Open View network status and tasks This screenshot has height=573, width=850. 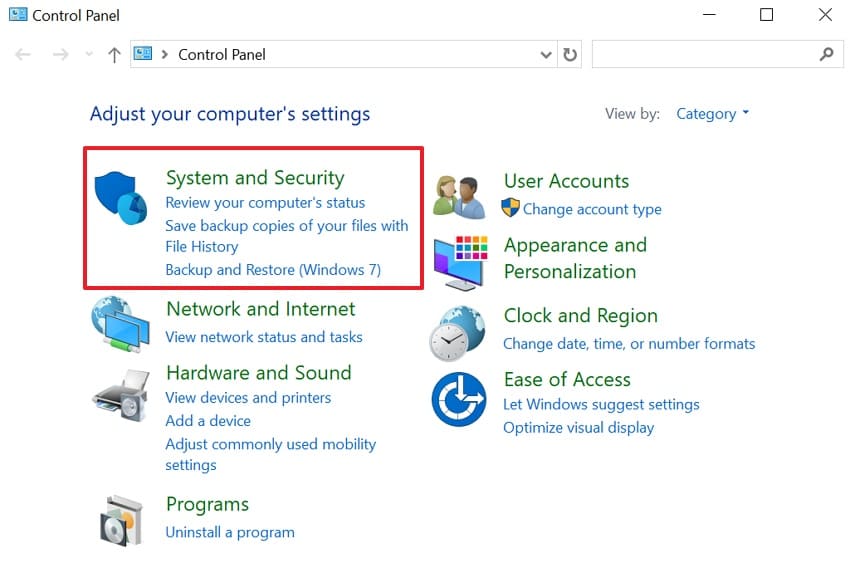pos(263,337)
